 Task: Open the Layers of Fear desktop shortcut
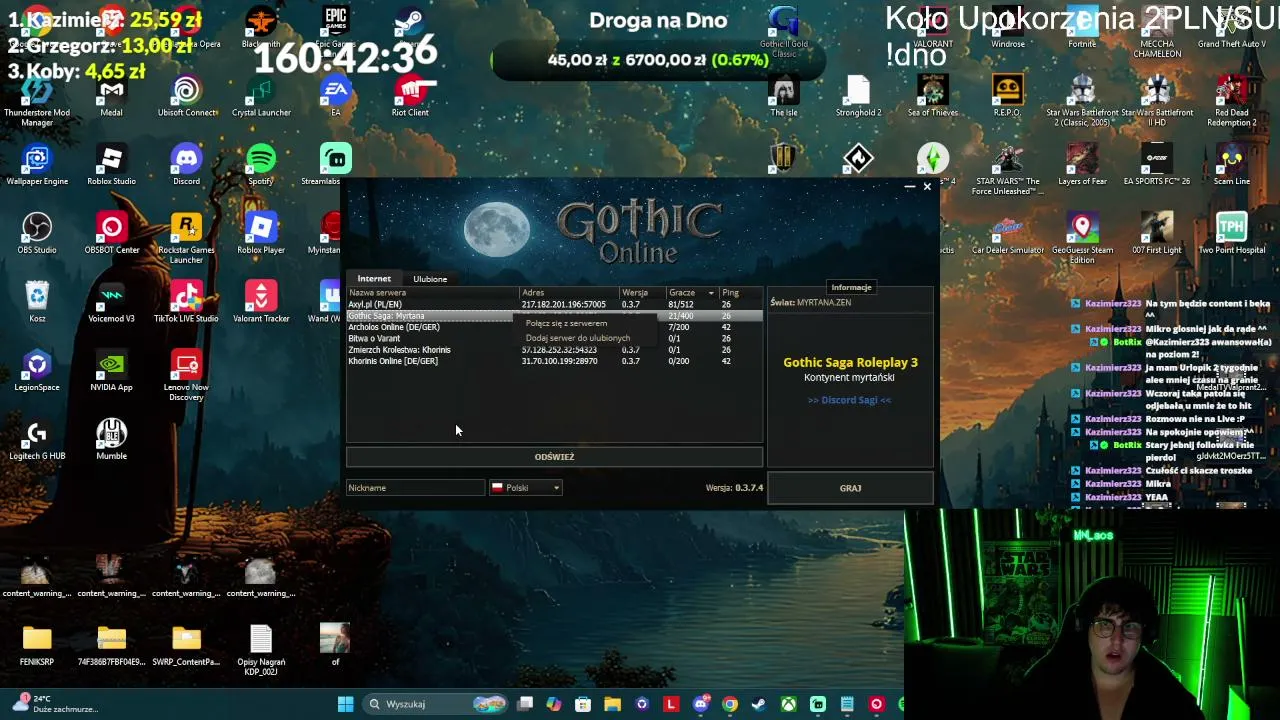1082,166
